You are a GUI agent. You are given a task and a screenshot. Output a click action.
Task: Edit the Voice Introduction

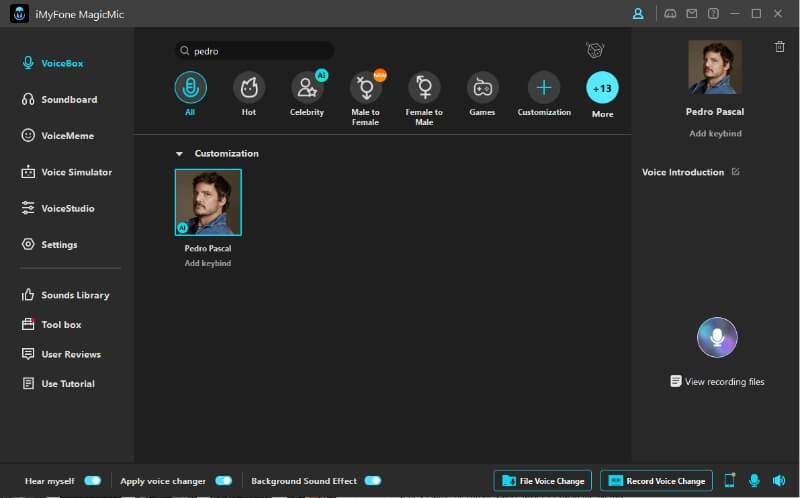pyautogui.click(x=736, y=171)
